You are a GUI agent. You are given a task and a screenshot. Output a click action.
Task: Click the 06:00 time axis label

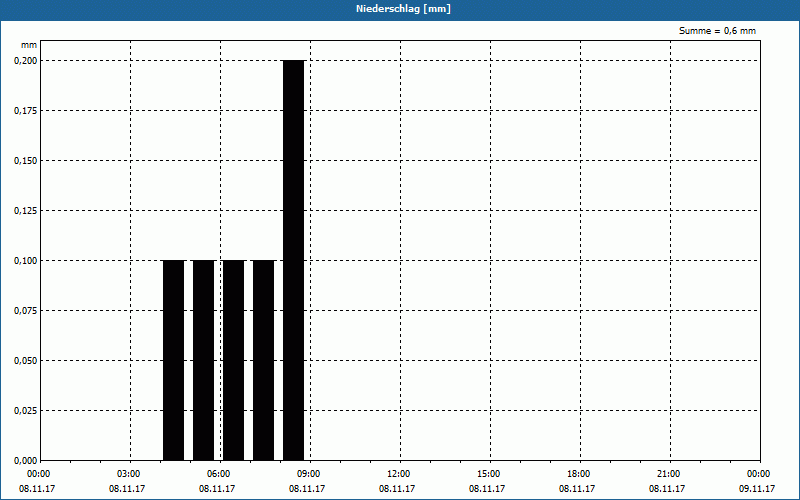point(218,474)
